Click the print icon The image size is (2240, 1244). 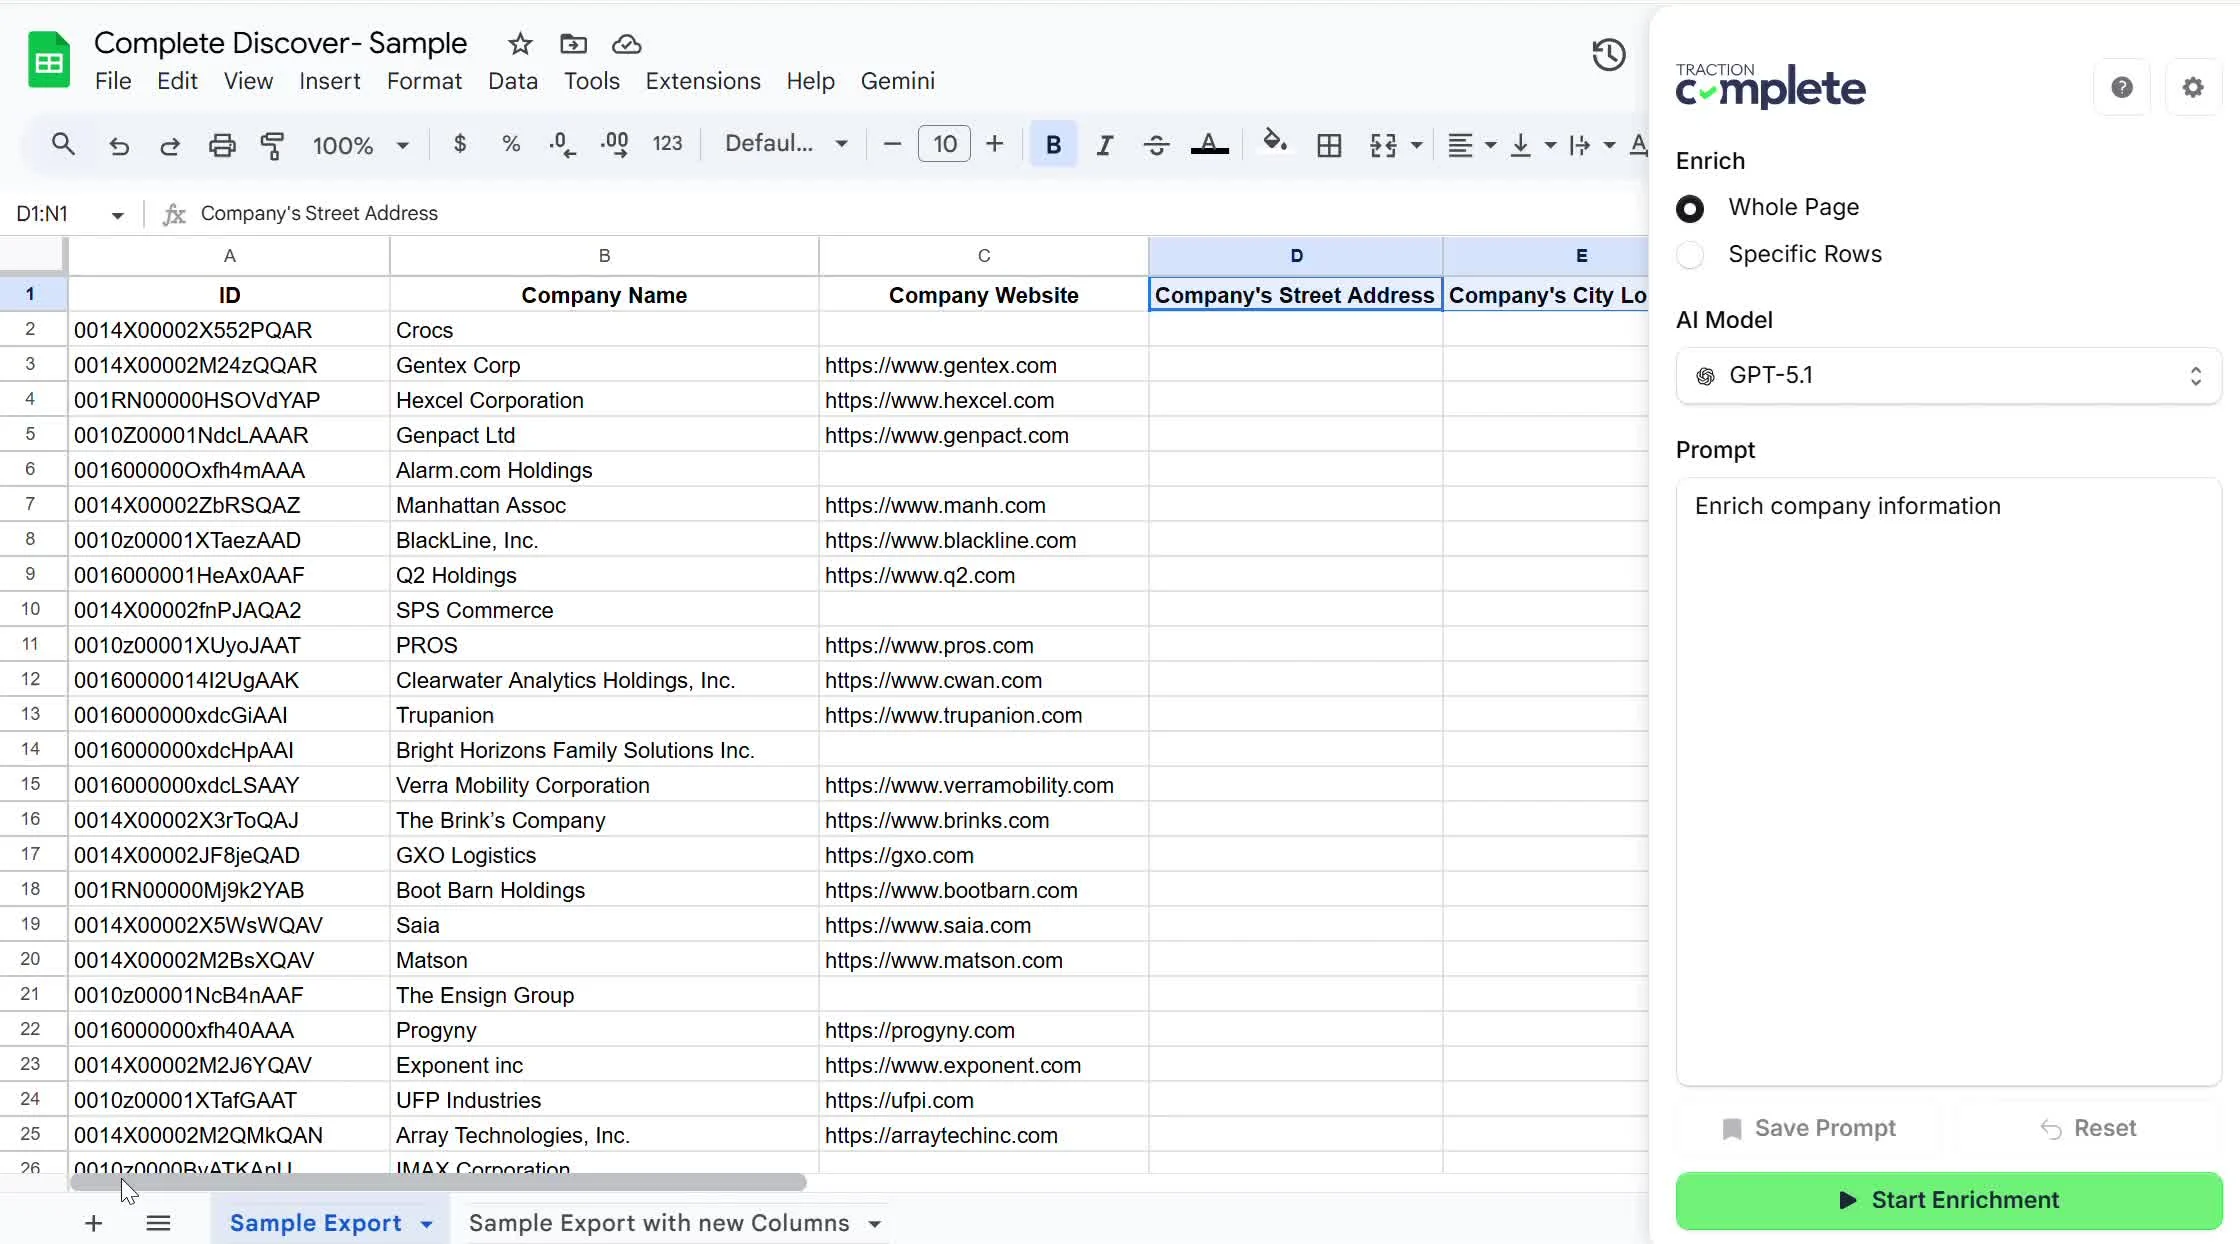[221, 145]
